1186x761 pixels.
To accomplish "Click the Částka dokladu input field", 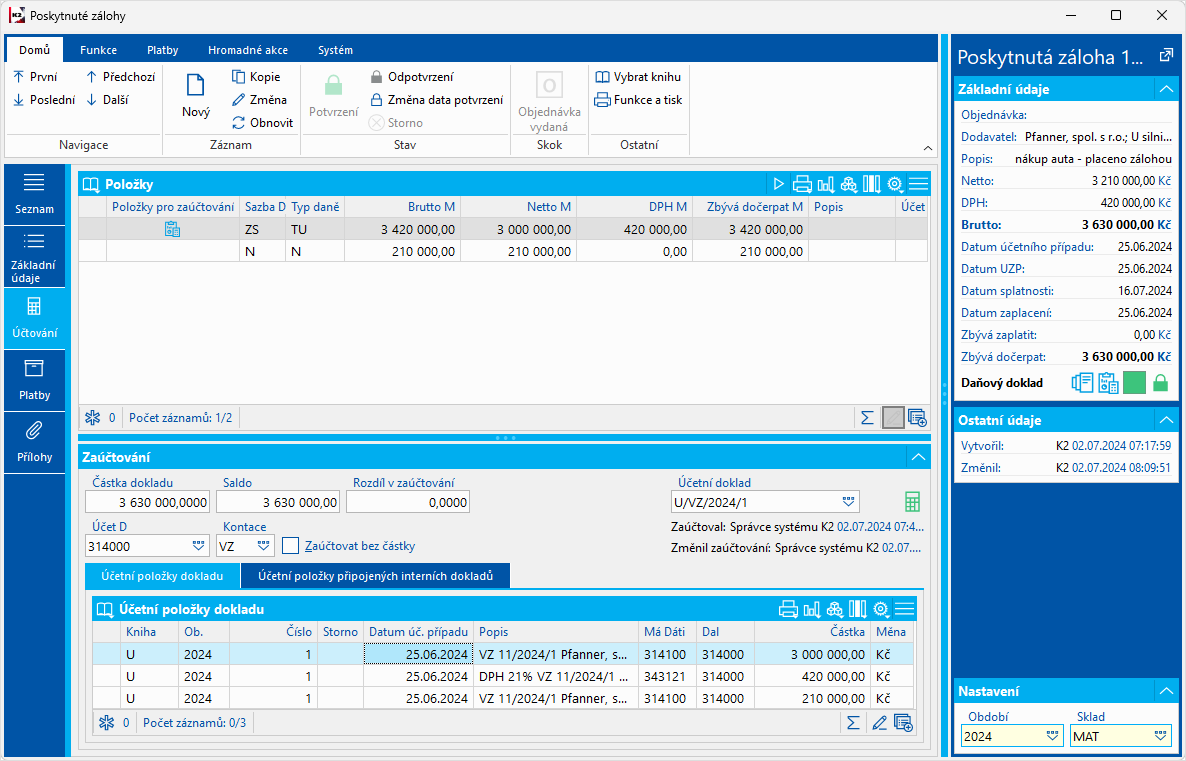I will [x=149, y=502].
